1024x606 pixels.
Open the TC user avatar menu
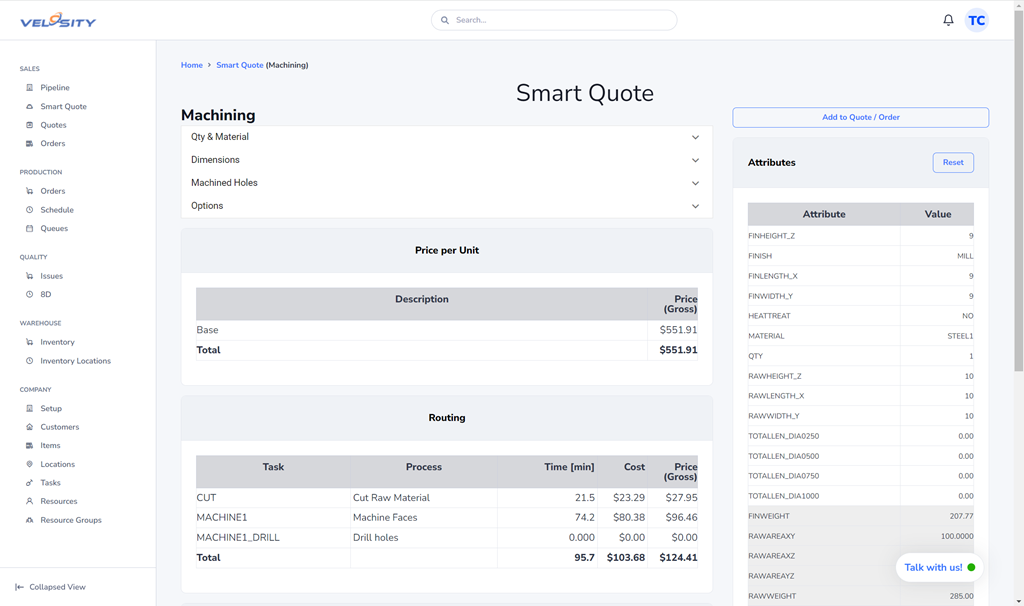pos(976,20)
